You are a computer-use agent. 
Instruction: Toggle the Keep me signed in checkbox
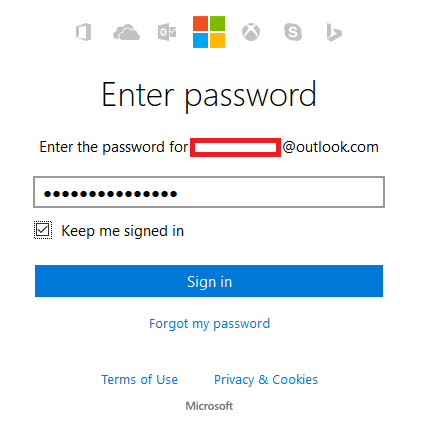43,230
